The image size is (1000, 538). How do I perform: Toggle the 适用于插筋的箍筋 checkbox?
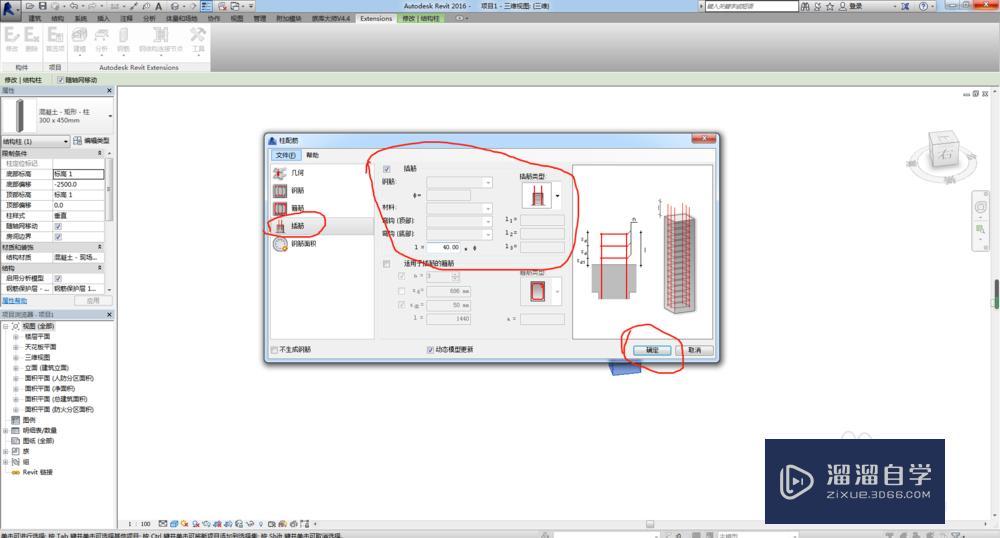tap(386, 263)
